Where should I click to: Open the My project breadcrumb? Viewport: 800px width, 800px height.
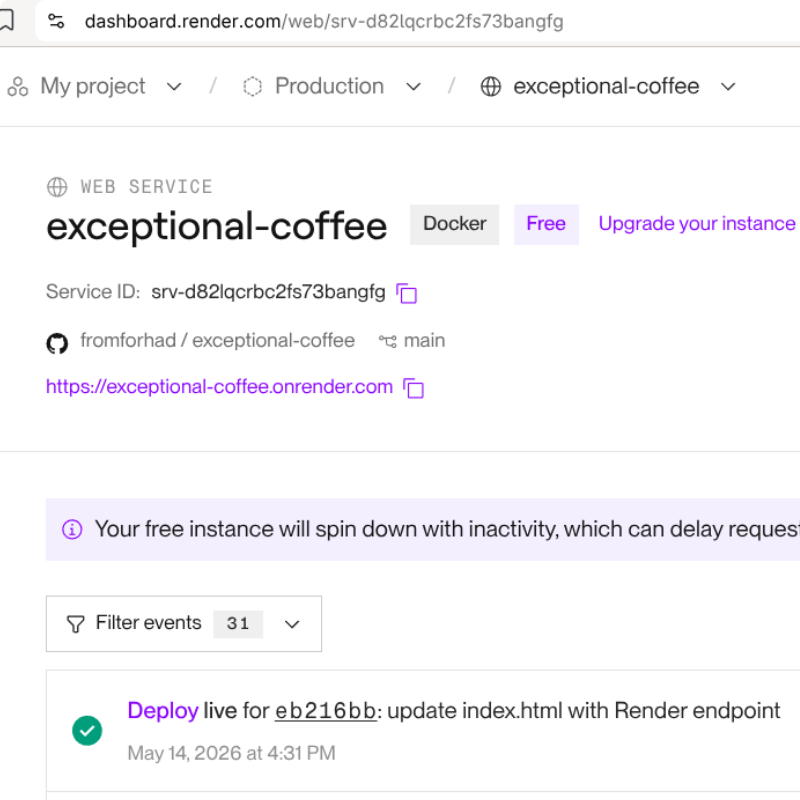[x=93, y=86]
